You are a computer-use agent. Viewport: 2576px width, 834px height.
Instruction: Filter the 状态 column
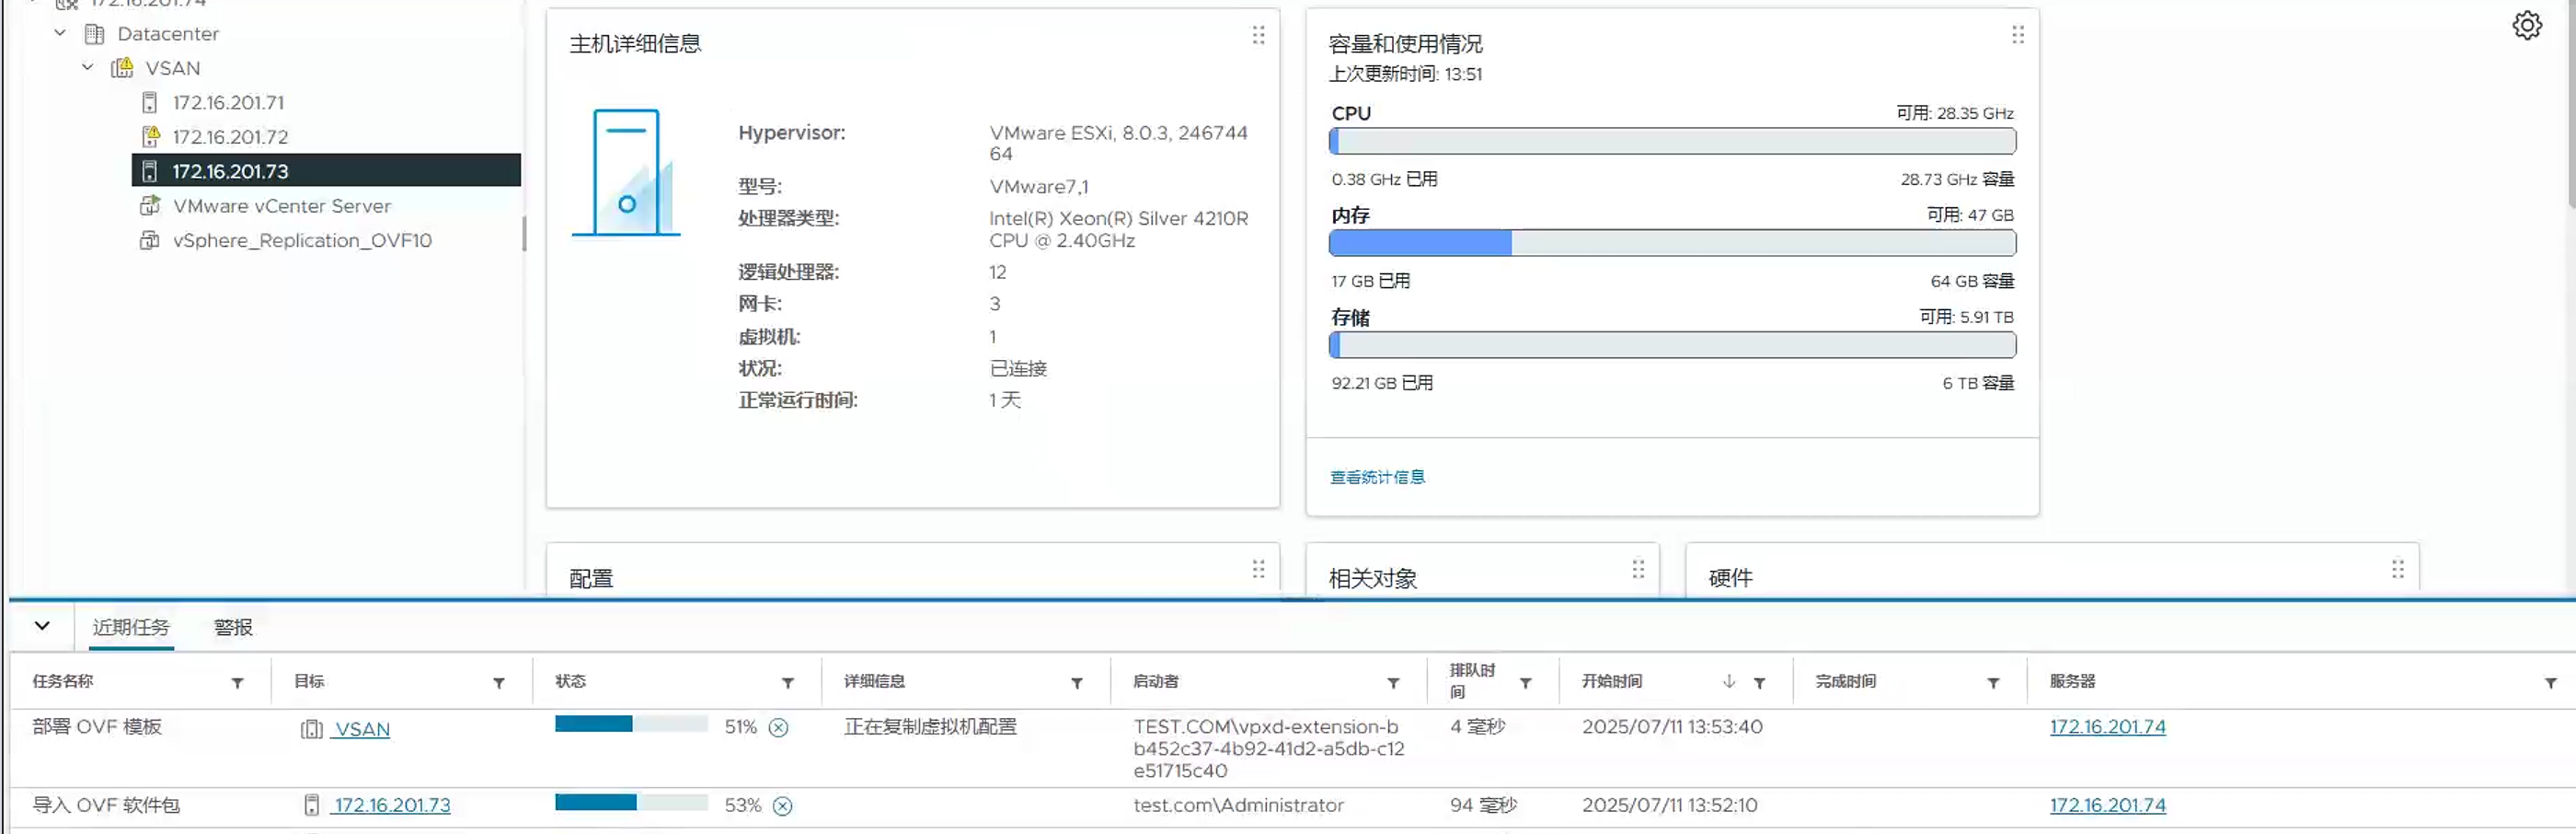787,683
